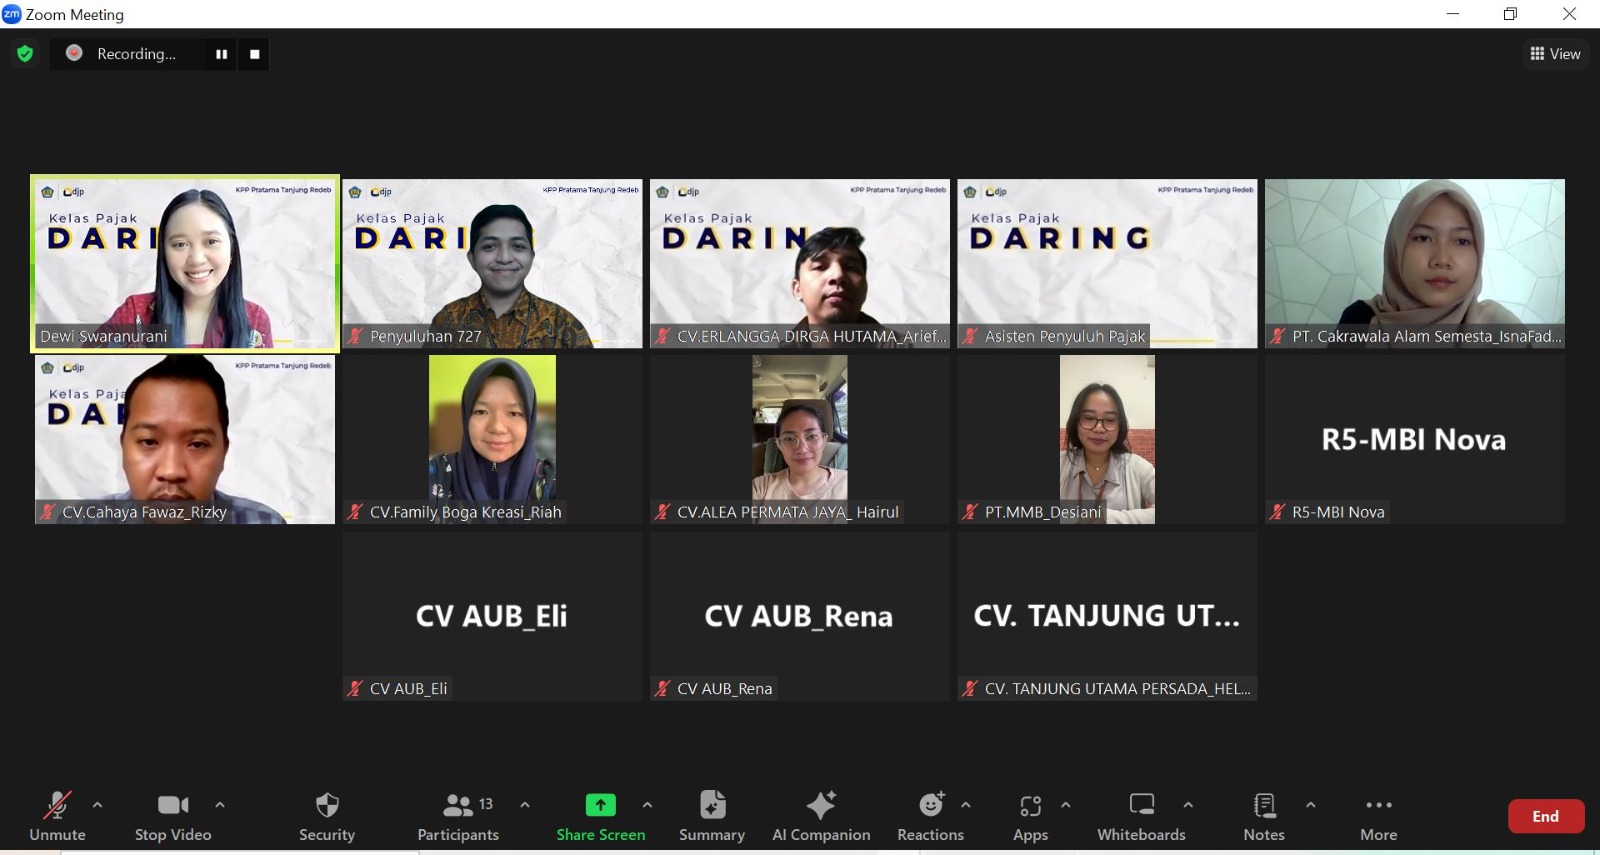Open the Participants panel
1600x855 pixels.
click(x=458, y=816)
